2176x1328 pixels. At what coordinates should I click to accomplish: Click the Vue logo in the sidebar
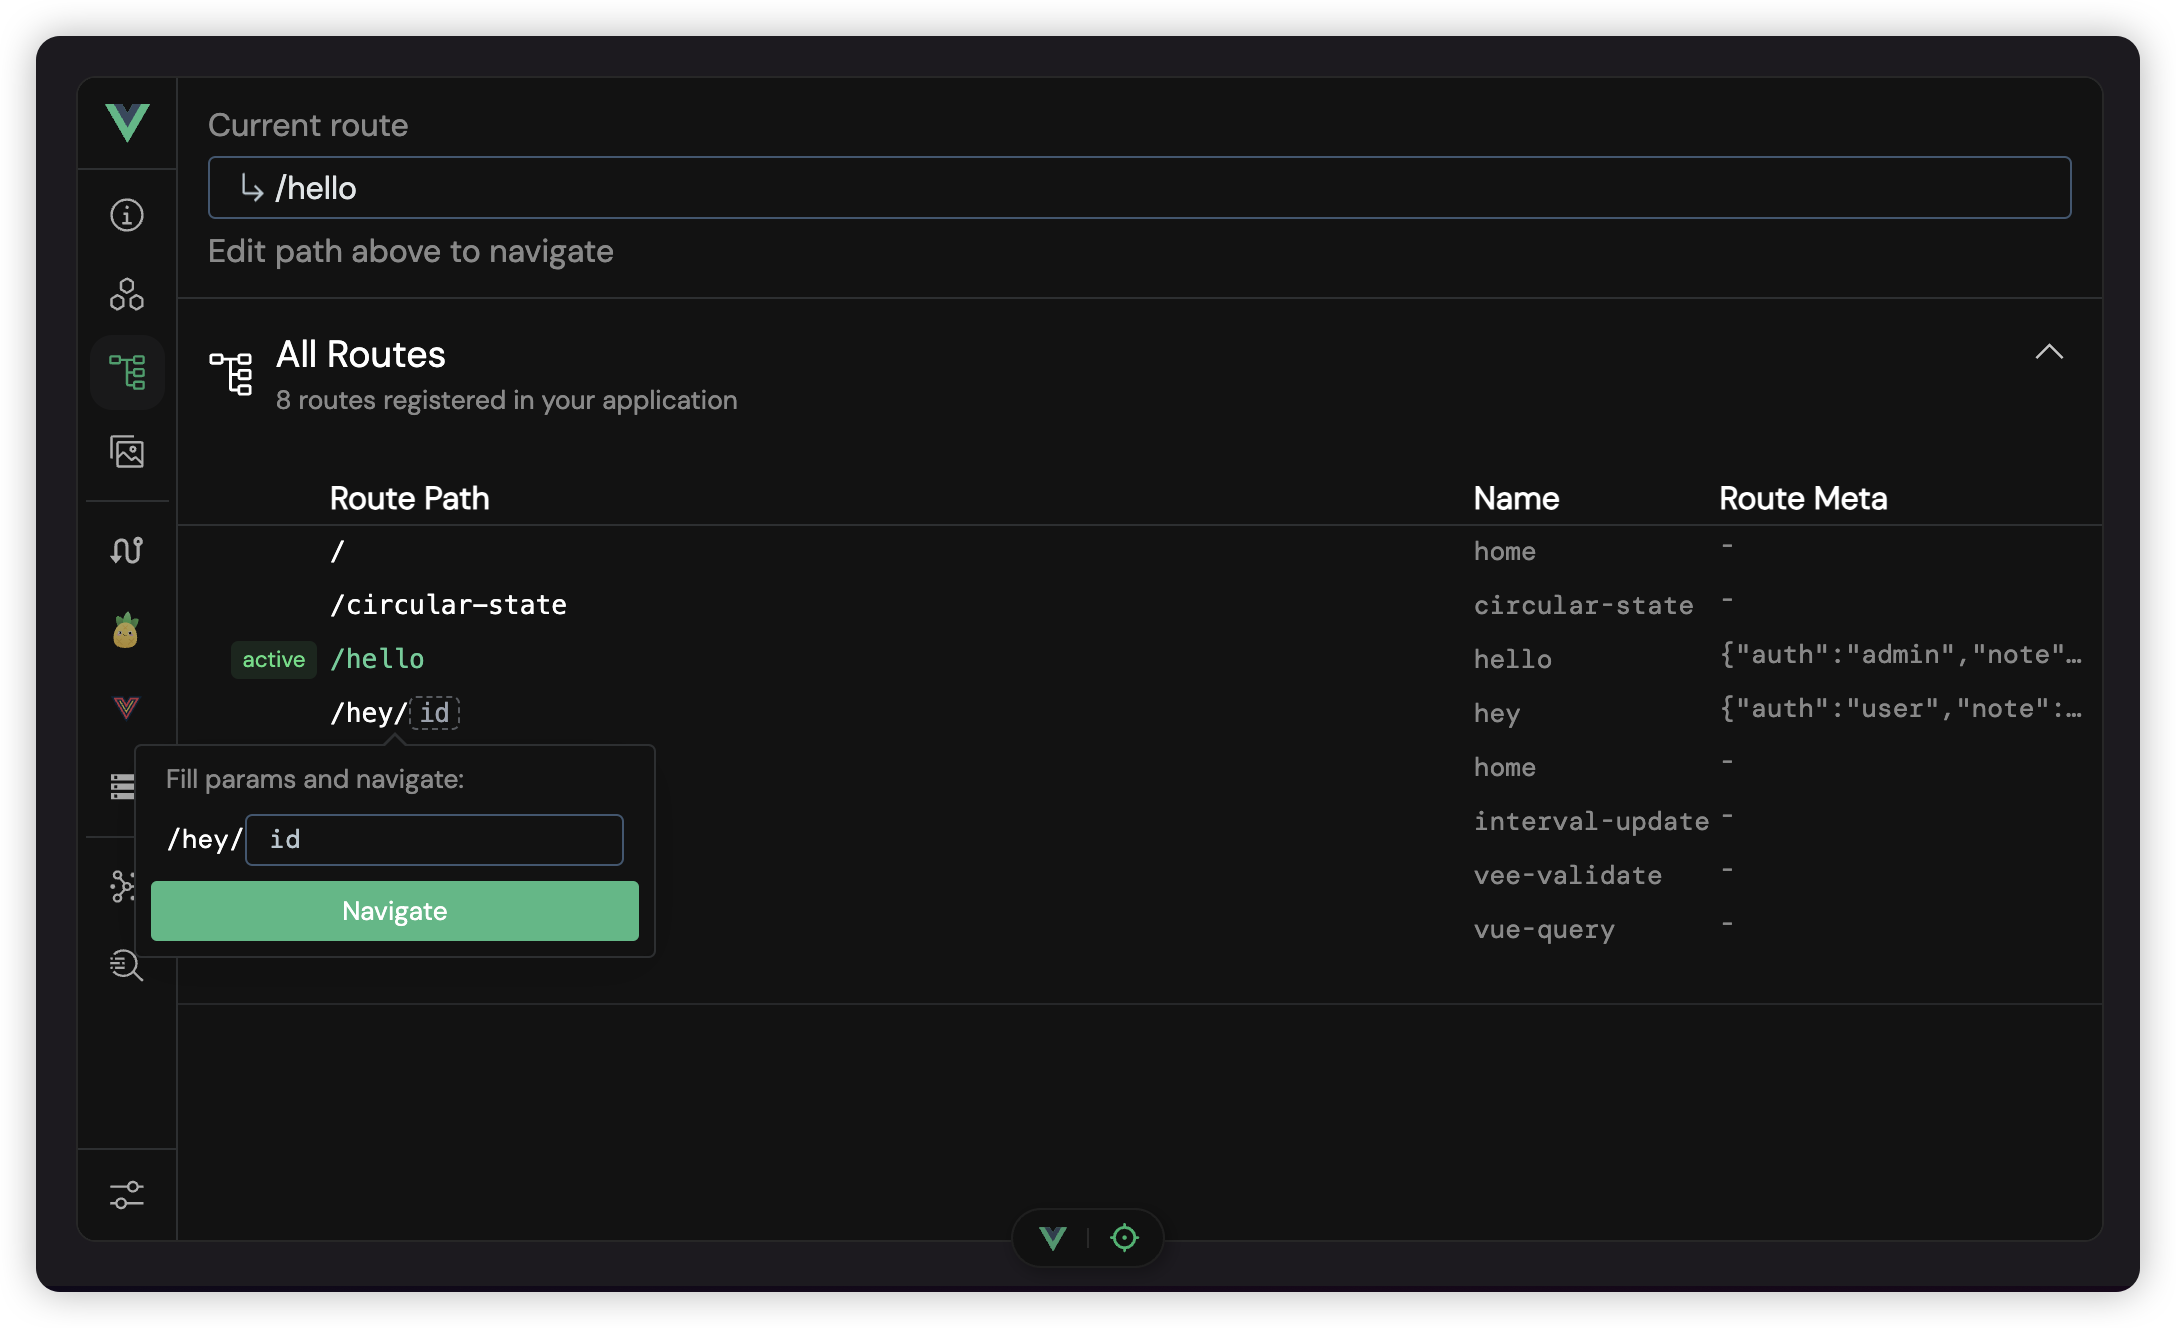(127, 123)
